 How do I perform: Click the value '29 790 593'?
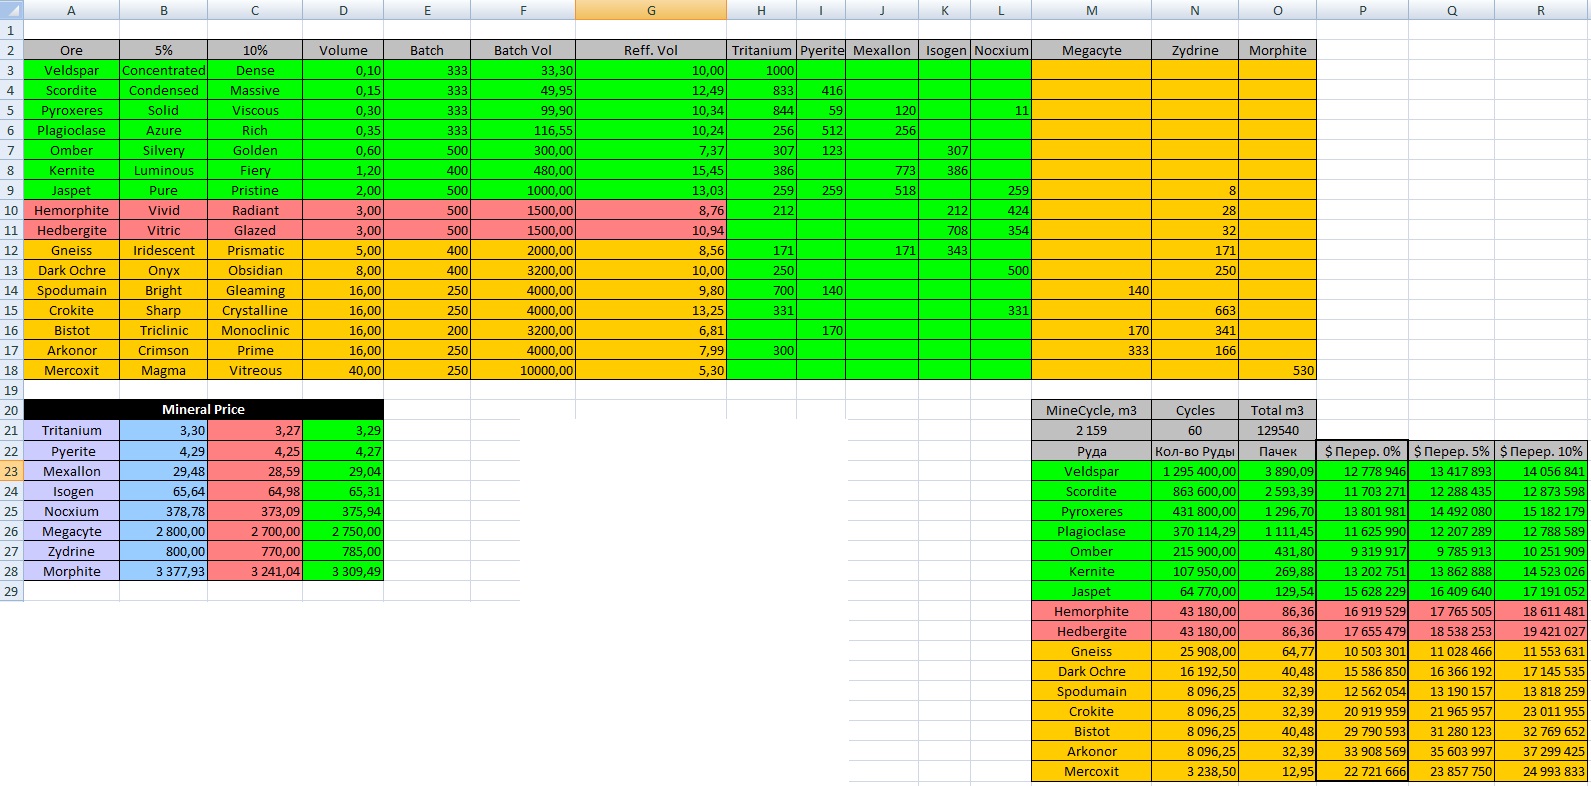click(1362, 731)
